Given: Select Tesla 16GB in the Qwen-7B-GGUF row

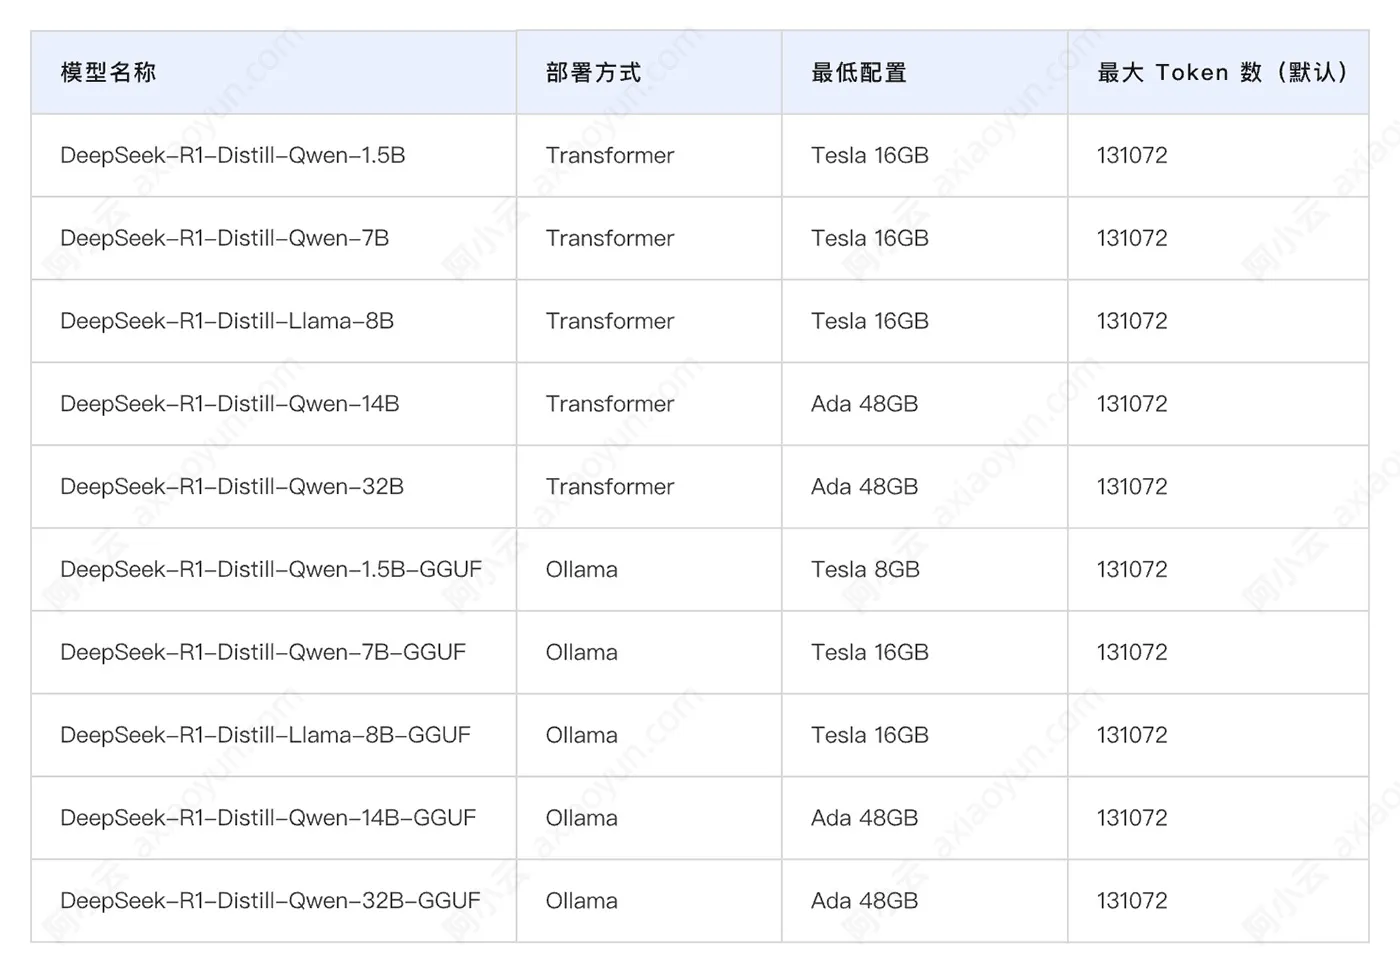Looking at the screenshot, I should [x=870, y=652].
